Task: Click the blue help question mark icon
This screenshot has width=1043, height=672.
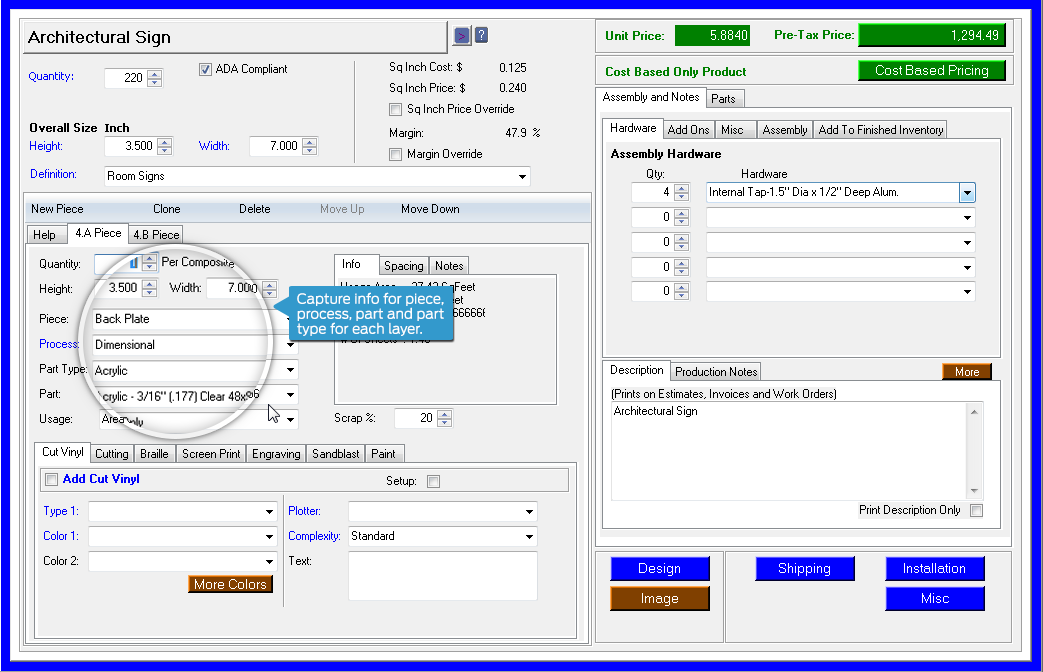Action: click(x=481, y=36)
